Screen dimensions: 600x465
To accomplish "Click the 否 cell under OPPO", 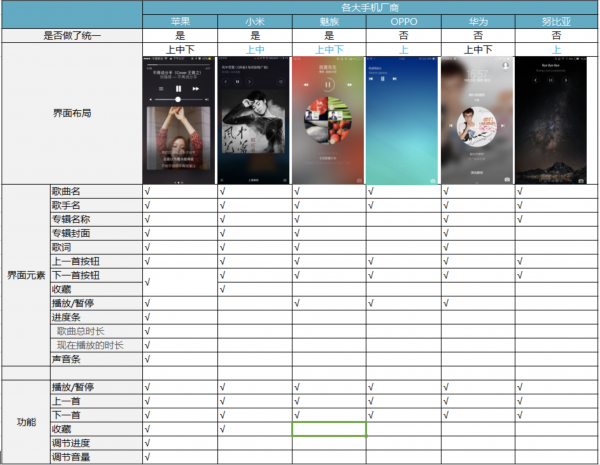I will [404, 36].
